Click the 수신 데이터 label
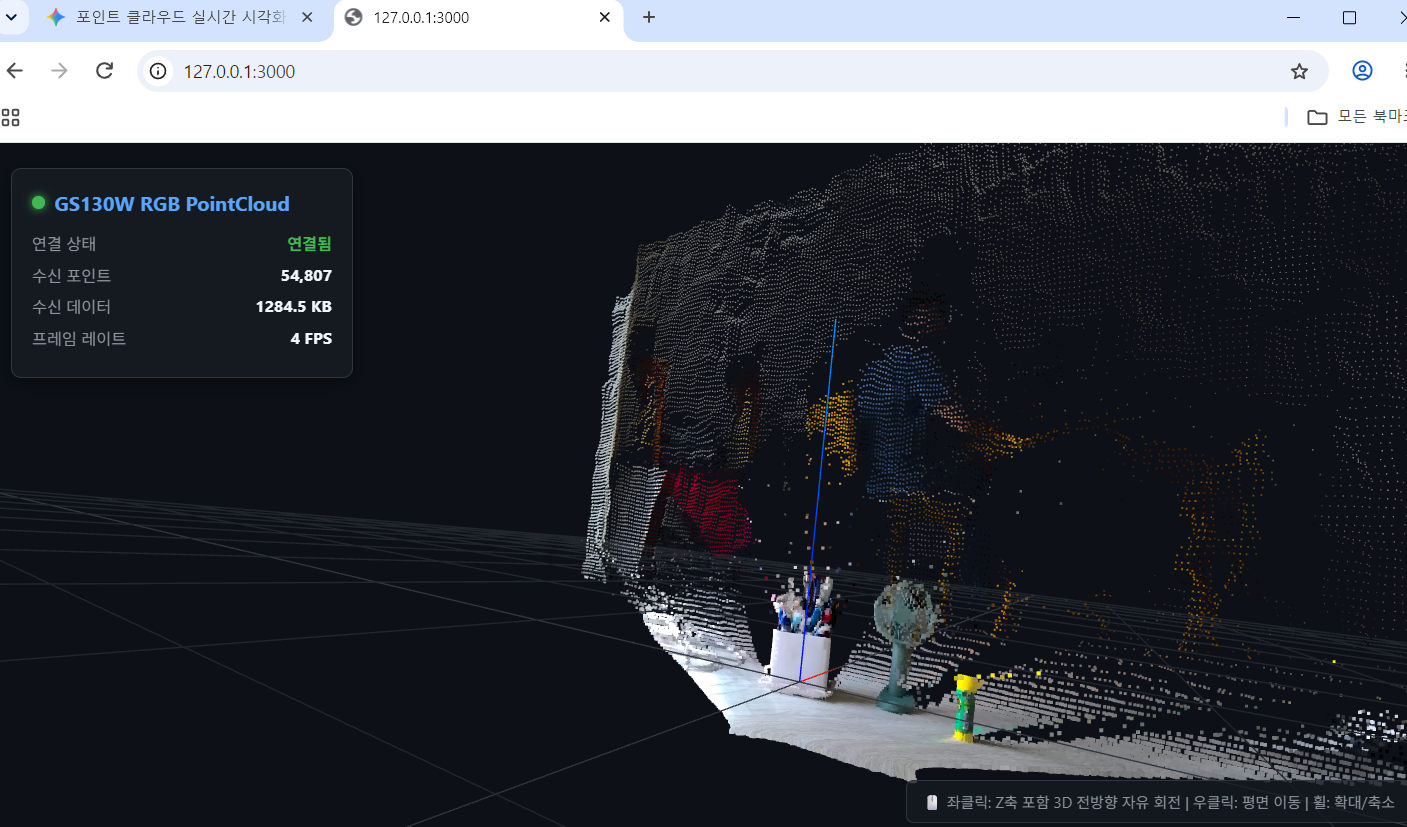The height and width of the screenshot is (827, 1407). [x=71, y=307]
